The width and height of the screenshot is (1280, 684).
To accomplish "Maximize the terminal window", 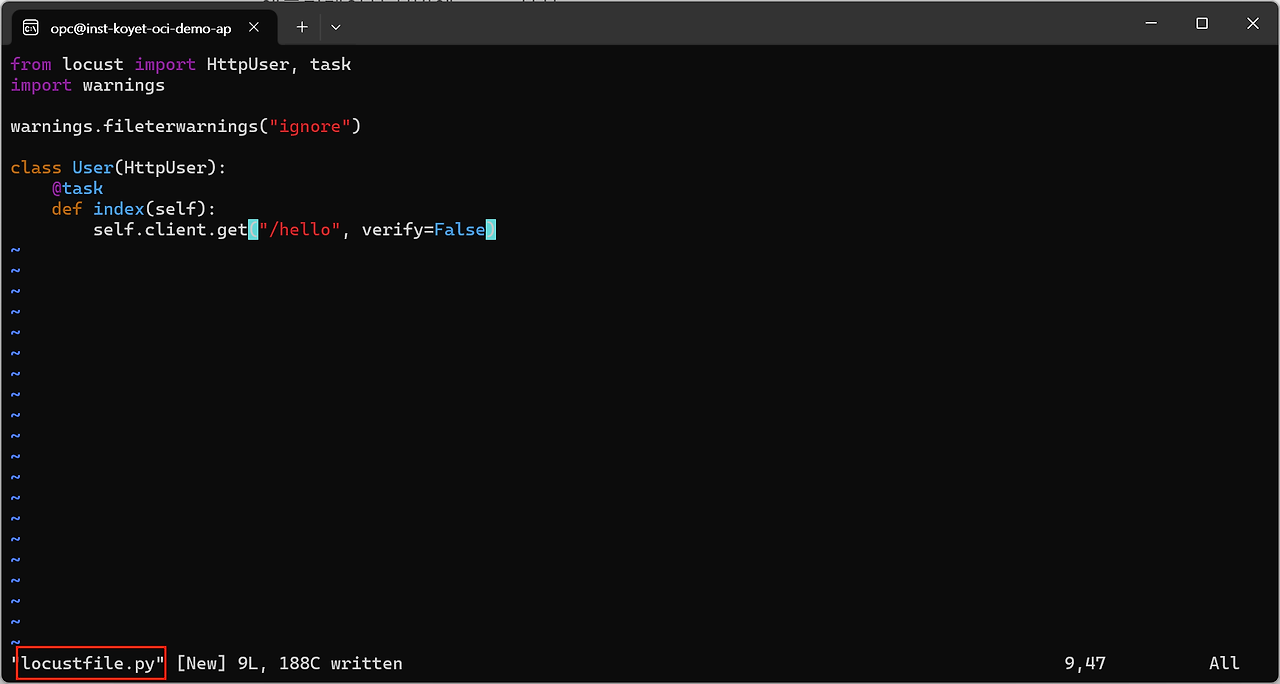I will [1202, 23].
